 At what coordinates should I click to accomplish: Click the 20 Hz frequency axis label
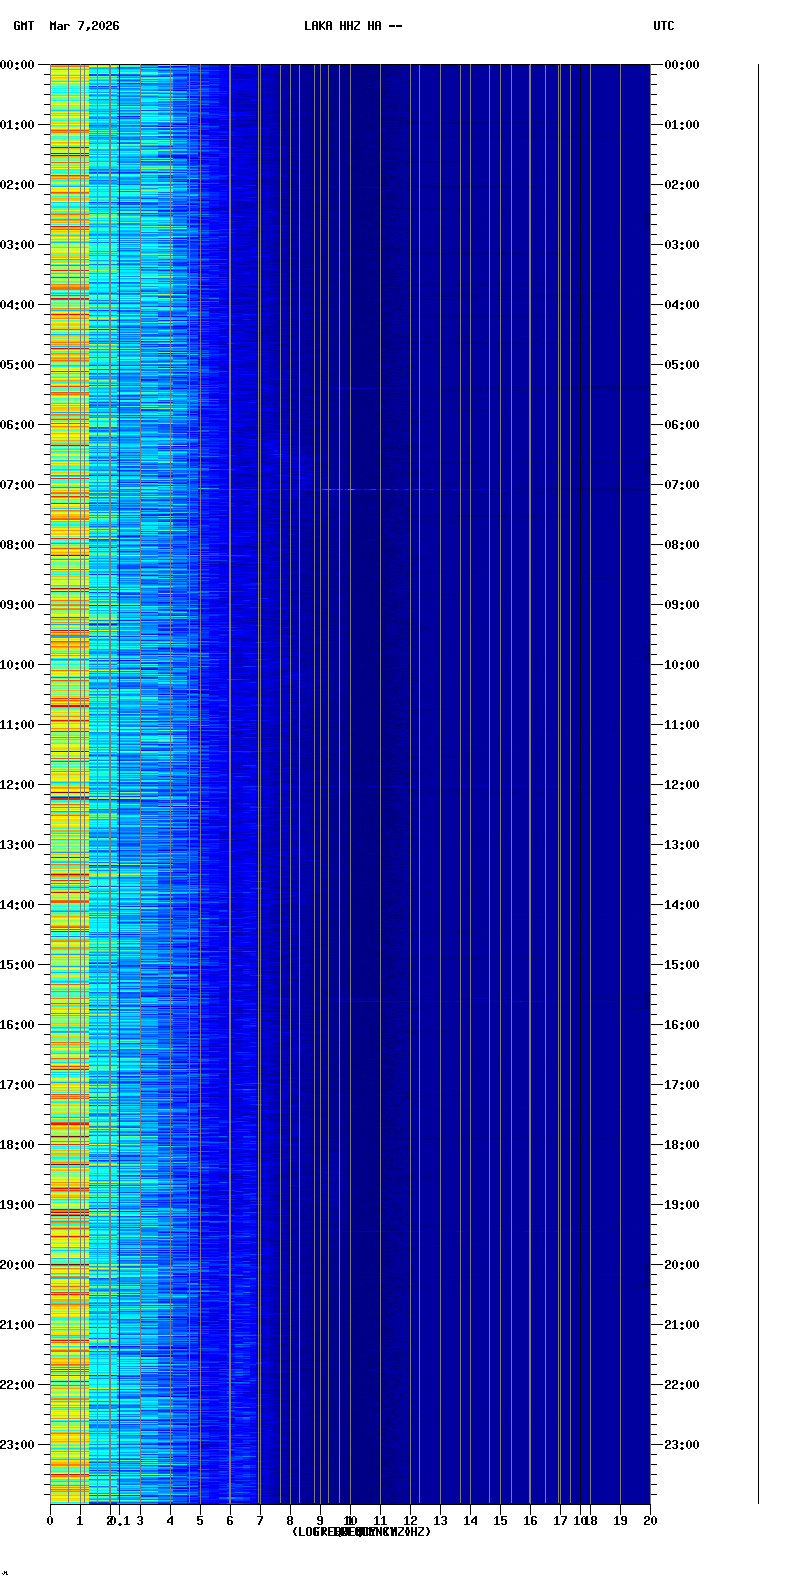[x=650, y=1521]
